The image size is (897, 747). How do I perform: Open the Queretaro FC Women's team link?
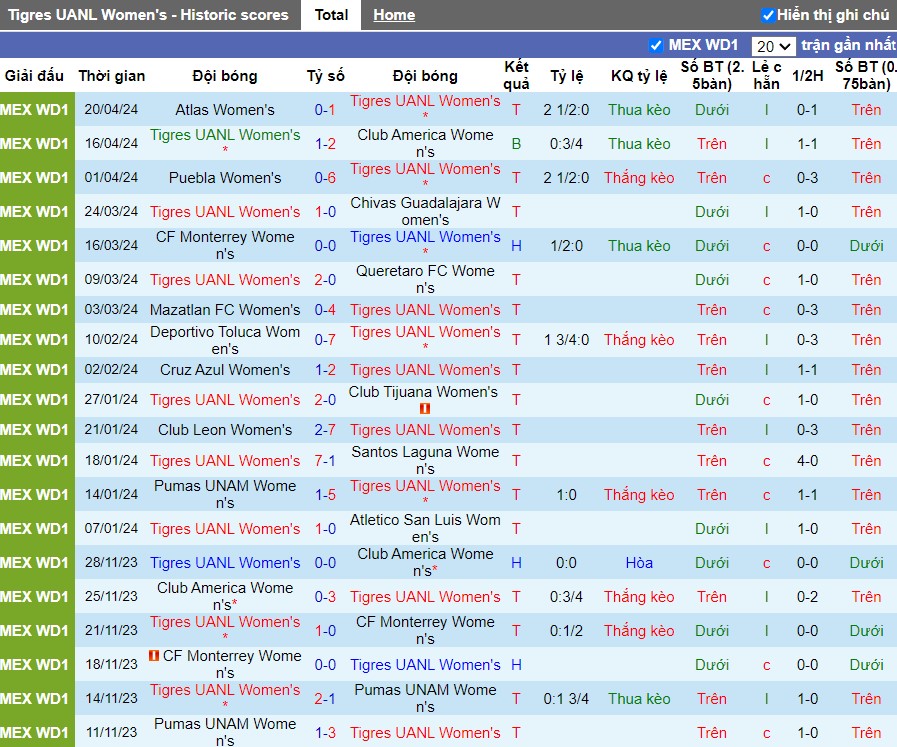(425, 279)
